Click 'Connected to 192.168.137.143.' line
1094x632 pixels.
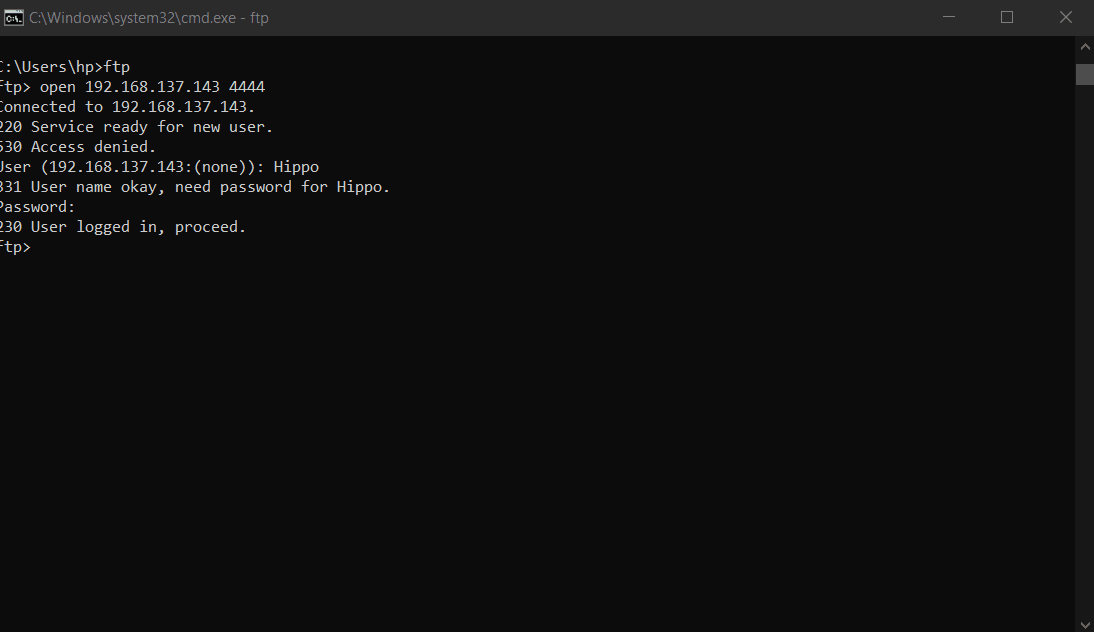click(128, 107)
